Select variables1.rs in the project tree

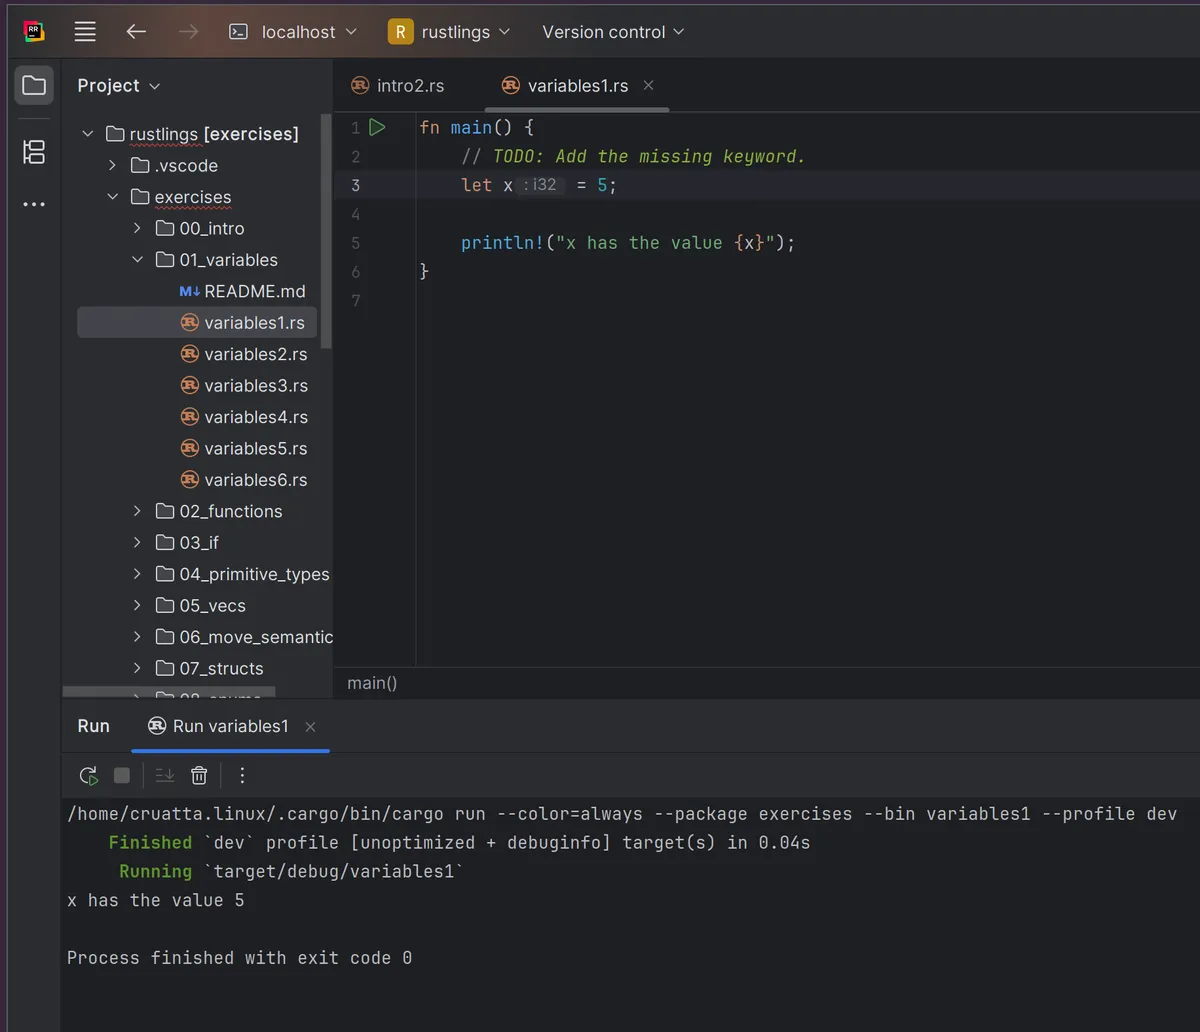tap(197, 323)
